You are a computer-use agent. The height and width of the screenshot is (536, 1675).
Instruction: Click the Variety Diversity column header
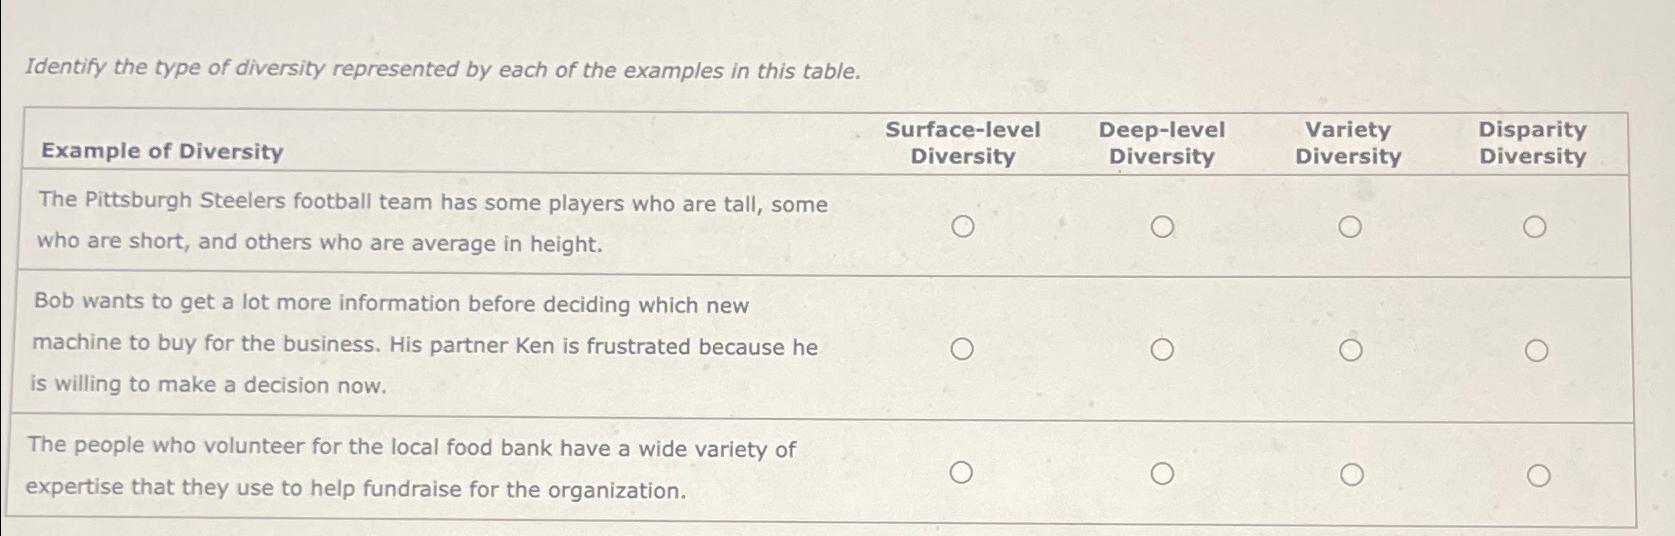(x=1348, y=143)
